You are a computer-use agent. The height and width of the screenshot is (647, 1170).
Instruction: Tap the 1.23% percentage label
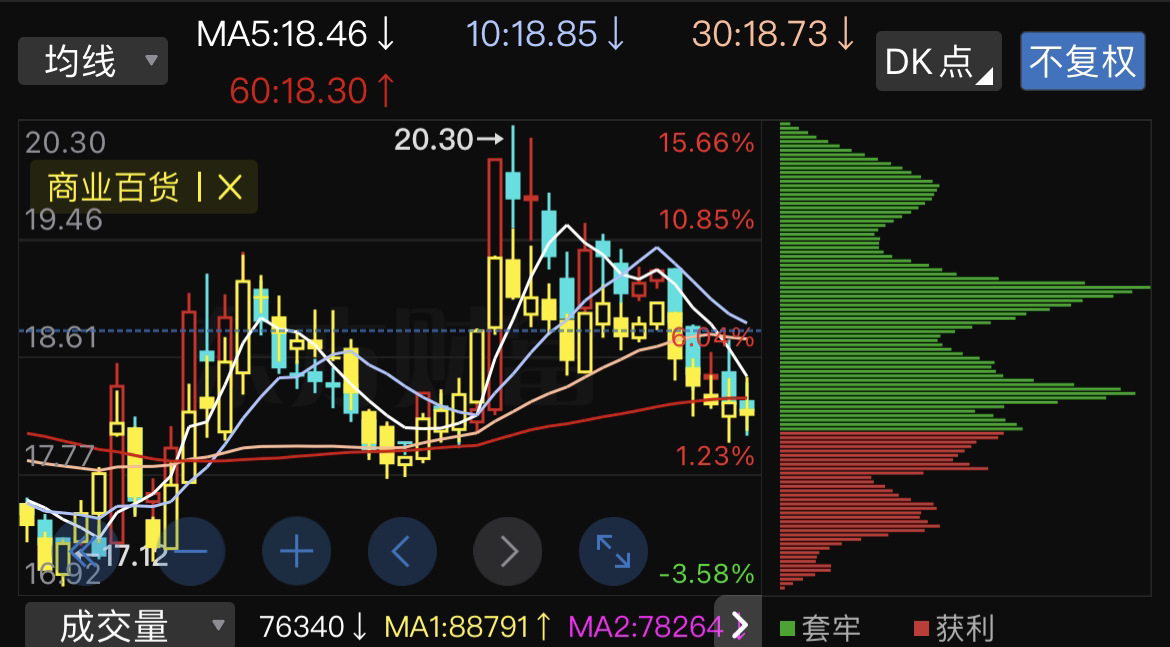click(714, 456)
